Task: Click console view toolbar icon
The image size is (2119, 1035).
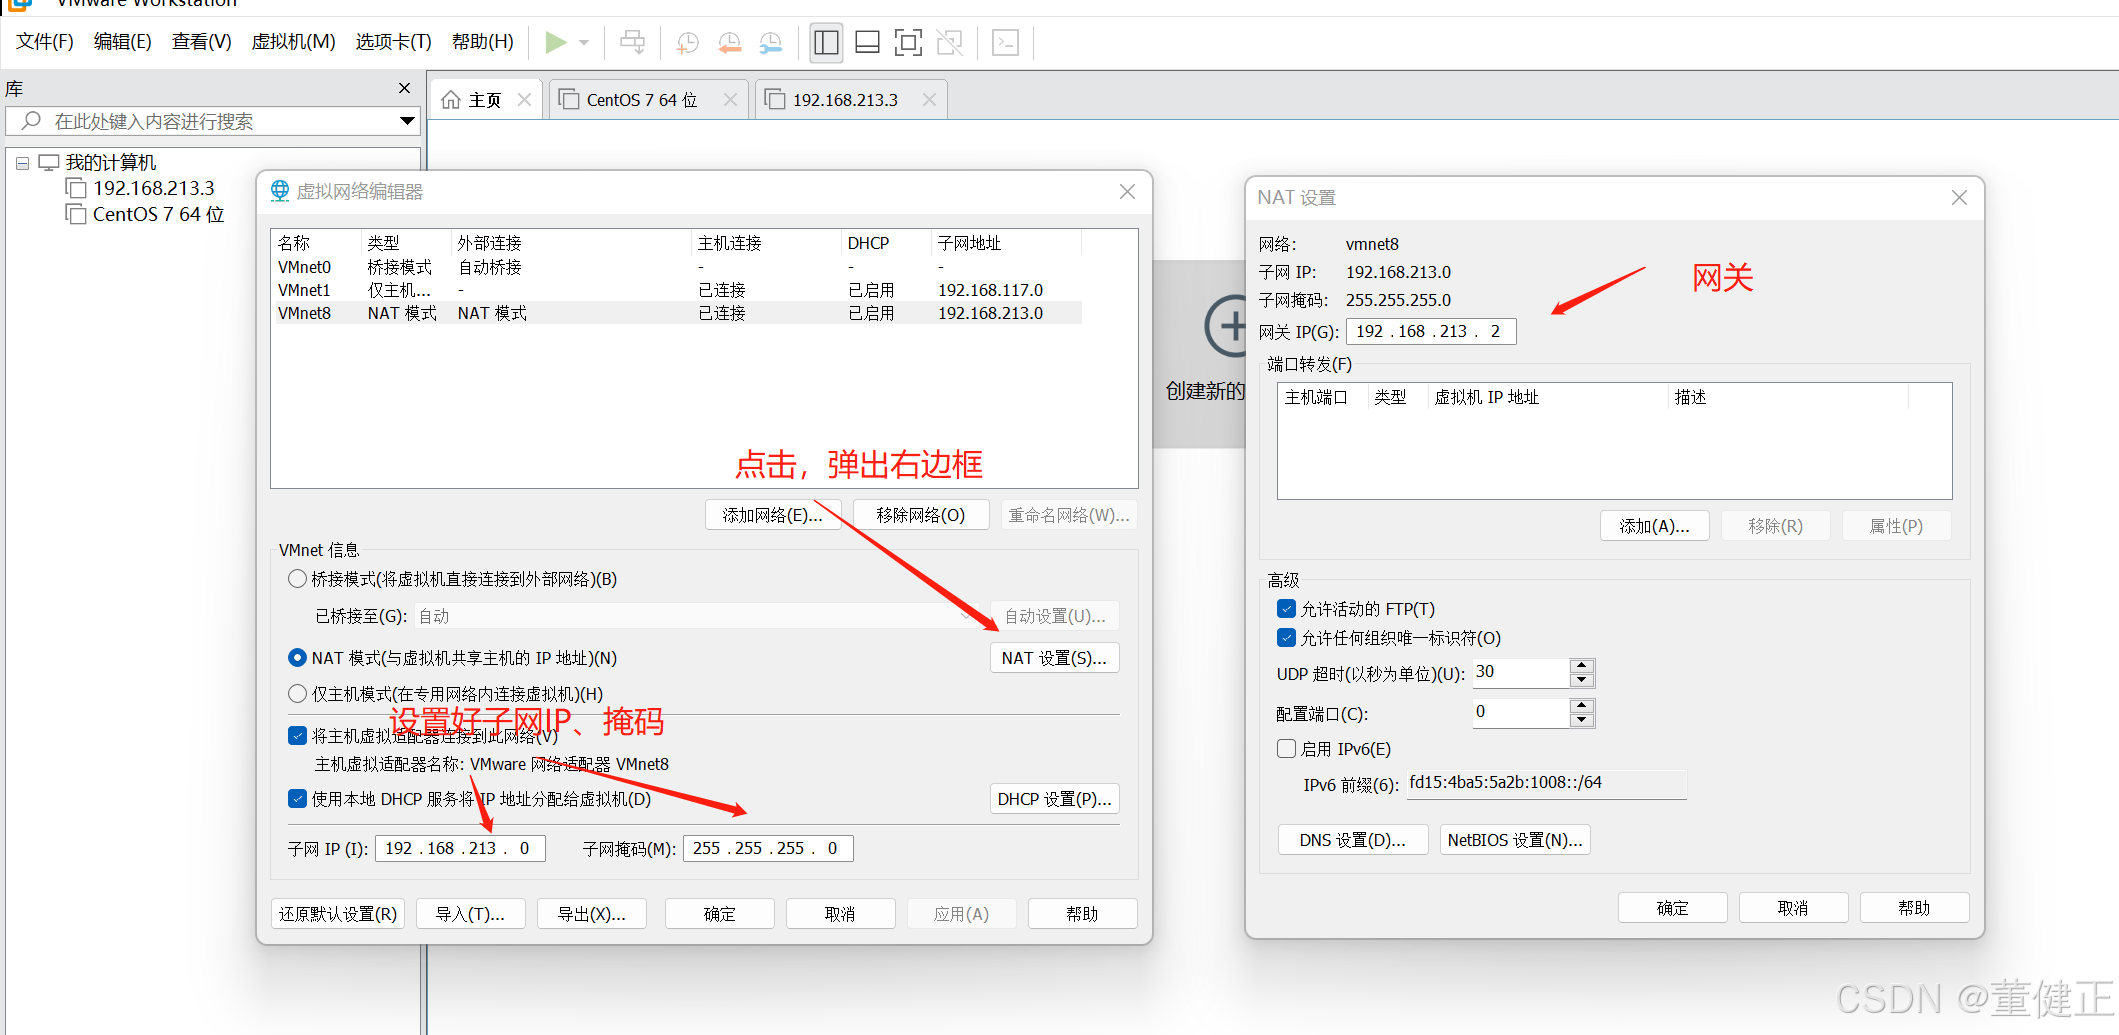Action: click(x=1005, y=42)
